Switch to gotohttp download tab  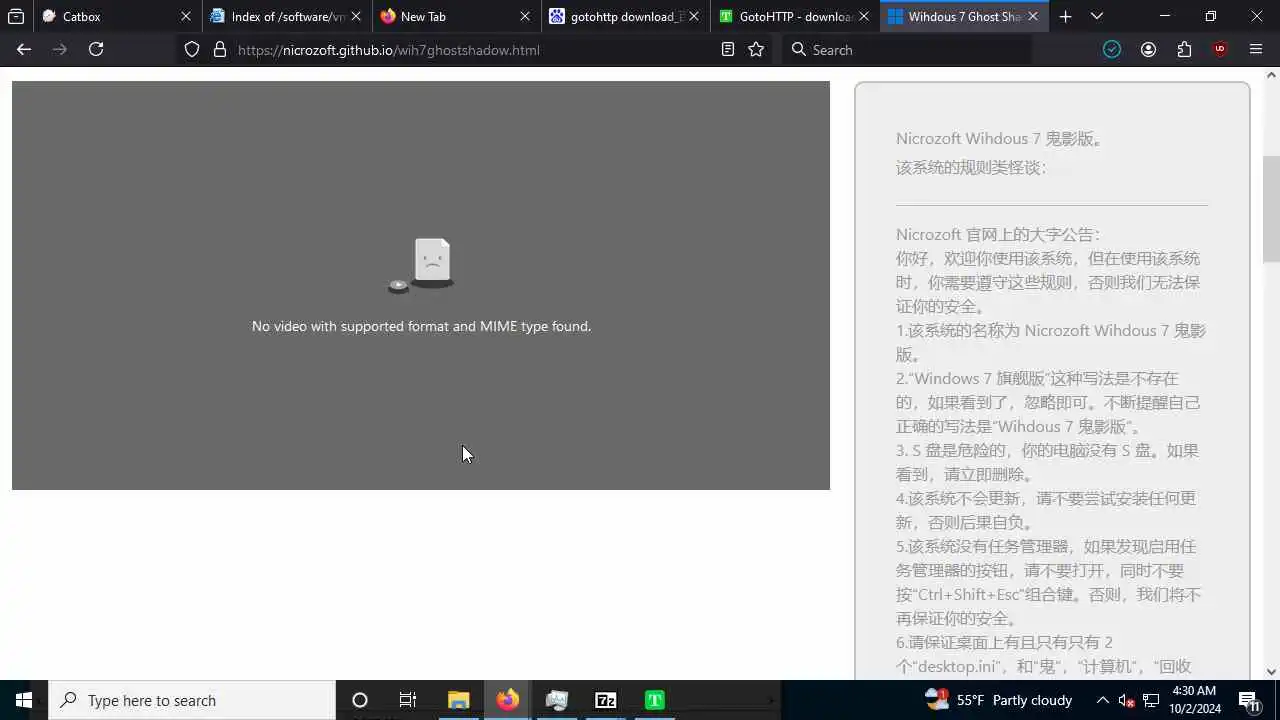626,16
